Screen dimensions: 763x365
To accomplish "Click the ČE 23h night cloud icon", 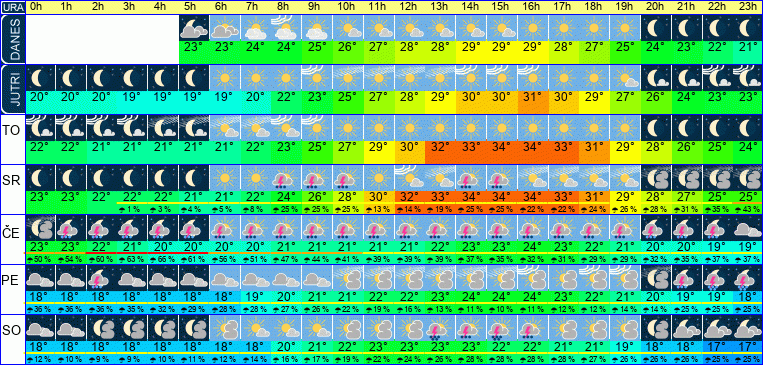I will (x=748, y=228).
